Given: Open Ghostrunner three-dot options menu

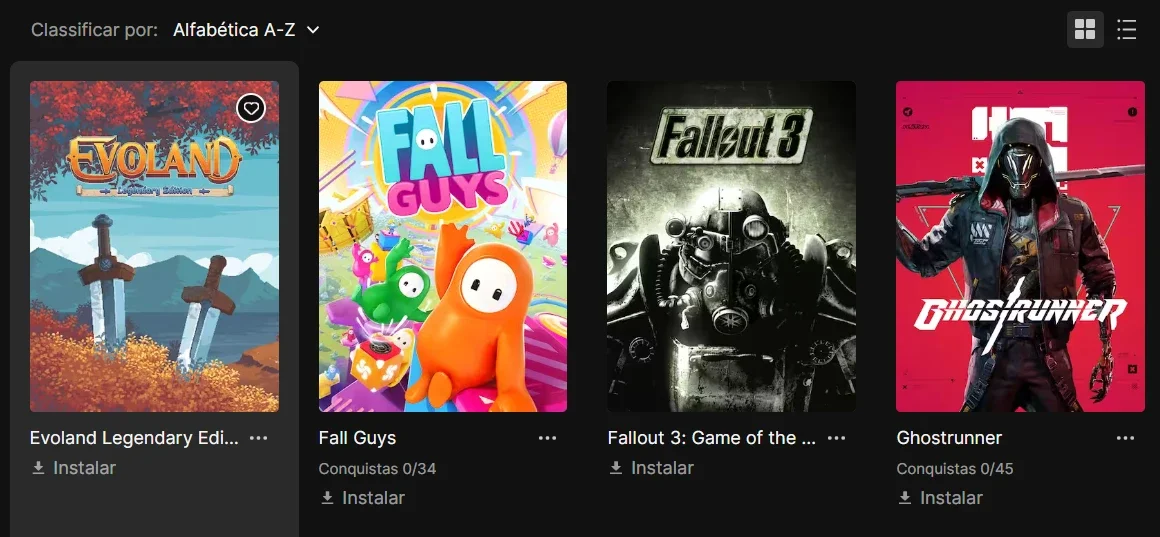Looking at the screenshot, I should 1125,438.
